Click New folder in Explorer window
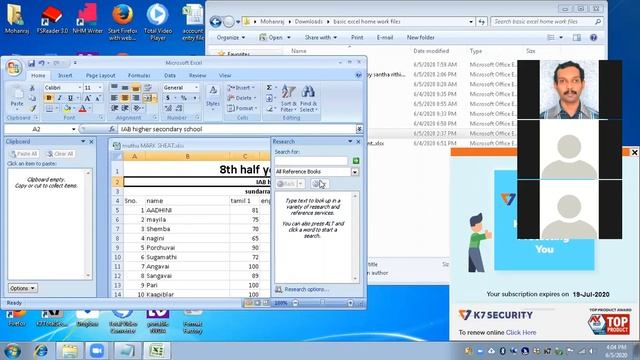This screenshot has width=640, height=360. (420, 38)
